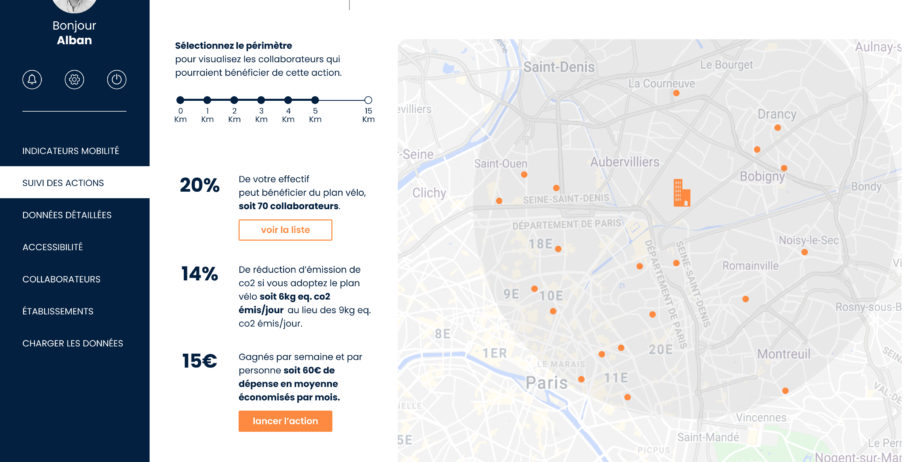This screenshot has height=462, width=924.
Task: Click the "voir la liste" button
Action: pyautogui.click(x=285, y=230)
